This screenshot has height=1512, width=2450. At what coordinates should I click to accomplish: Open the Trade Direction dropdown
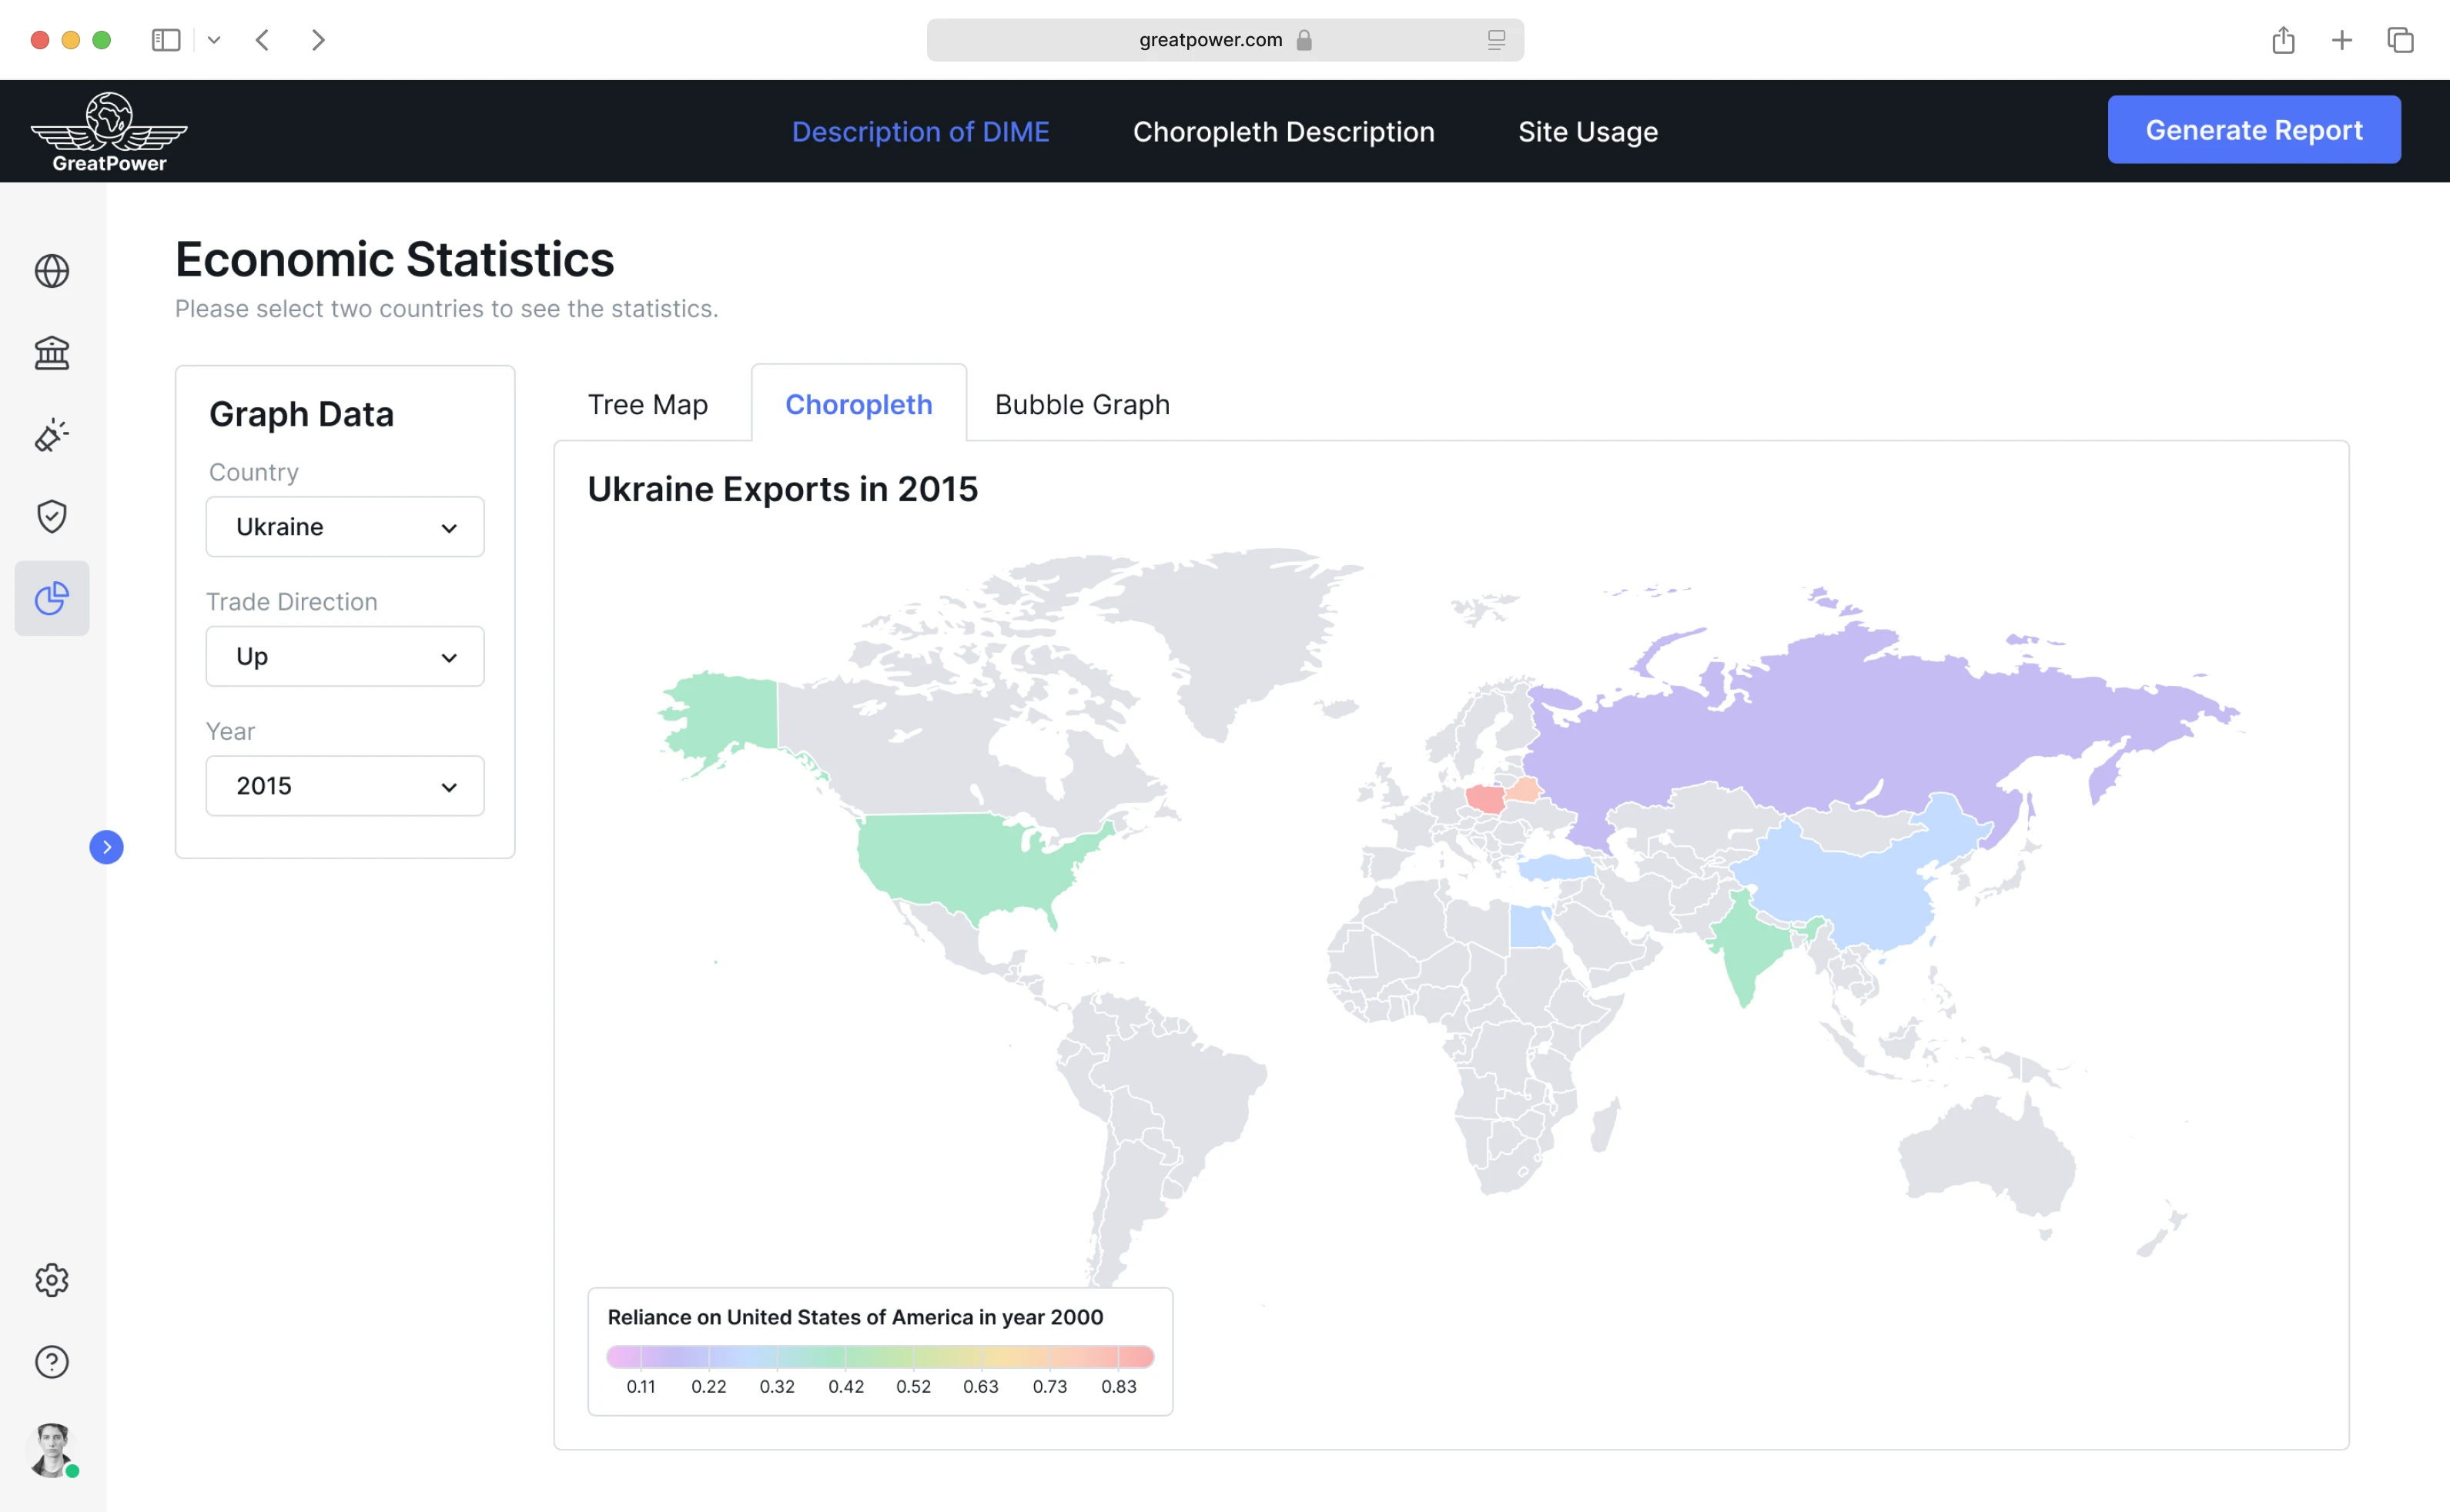(x=345, y=657)
